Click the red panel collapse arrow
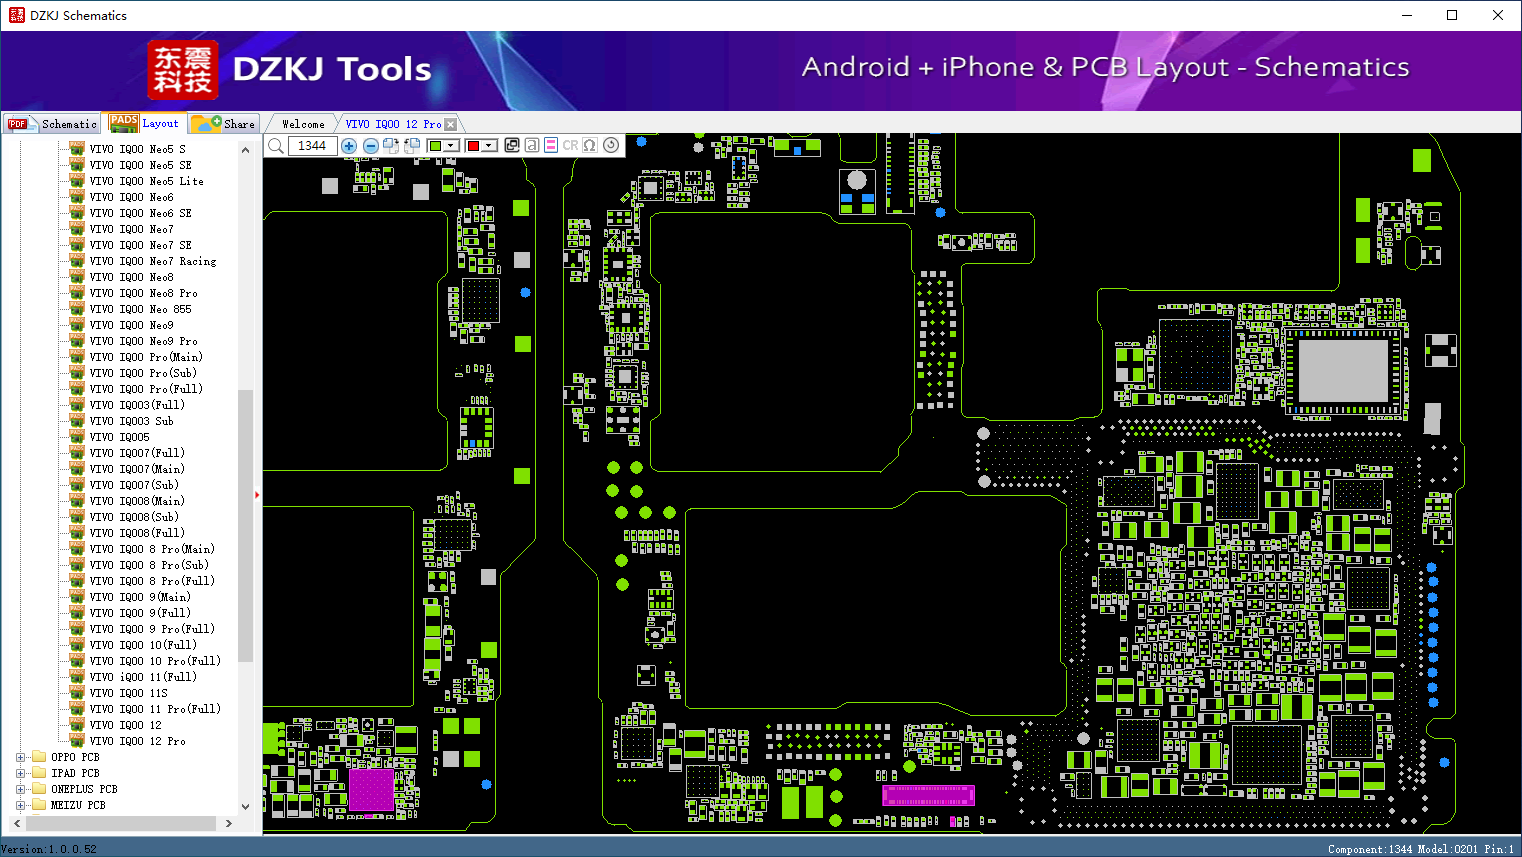This screenshot has height=857, width=1522. pyautogui.click(x=257, y=495)
